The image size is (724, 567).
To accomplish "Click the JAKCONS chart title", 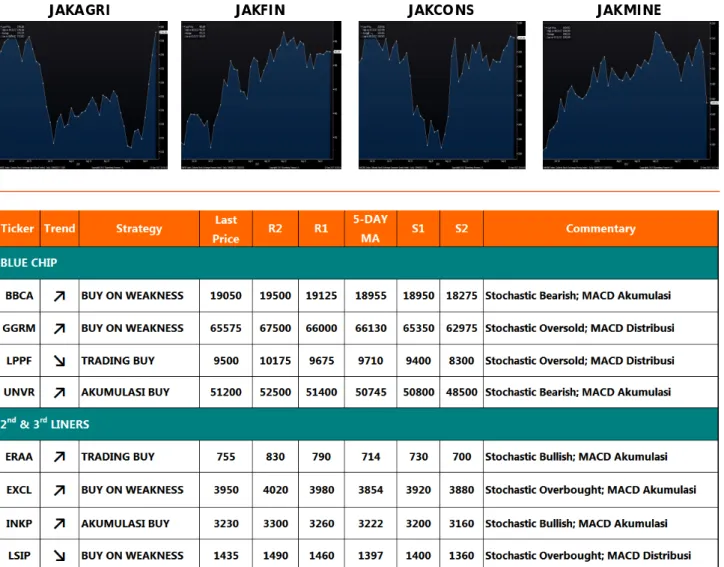I will pos(441,10).
